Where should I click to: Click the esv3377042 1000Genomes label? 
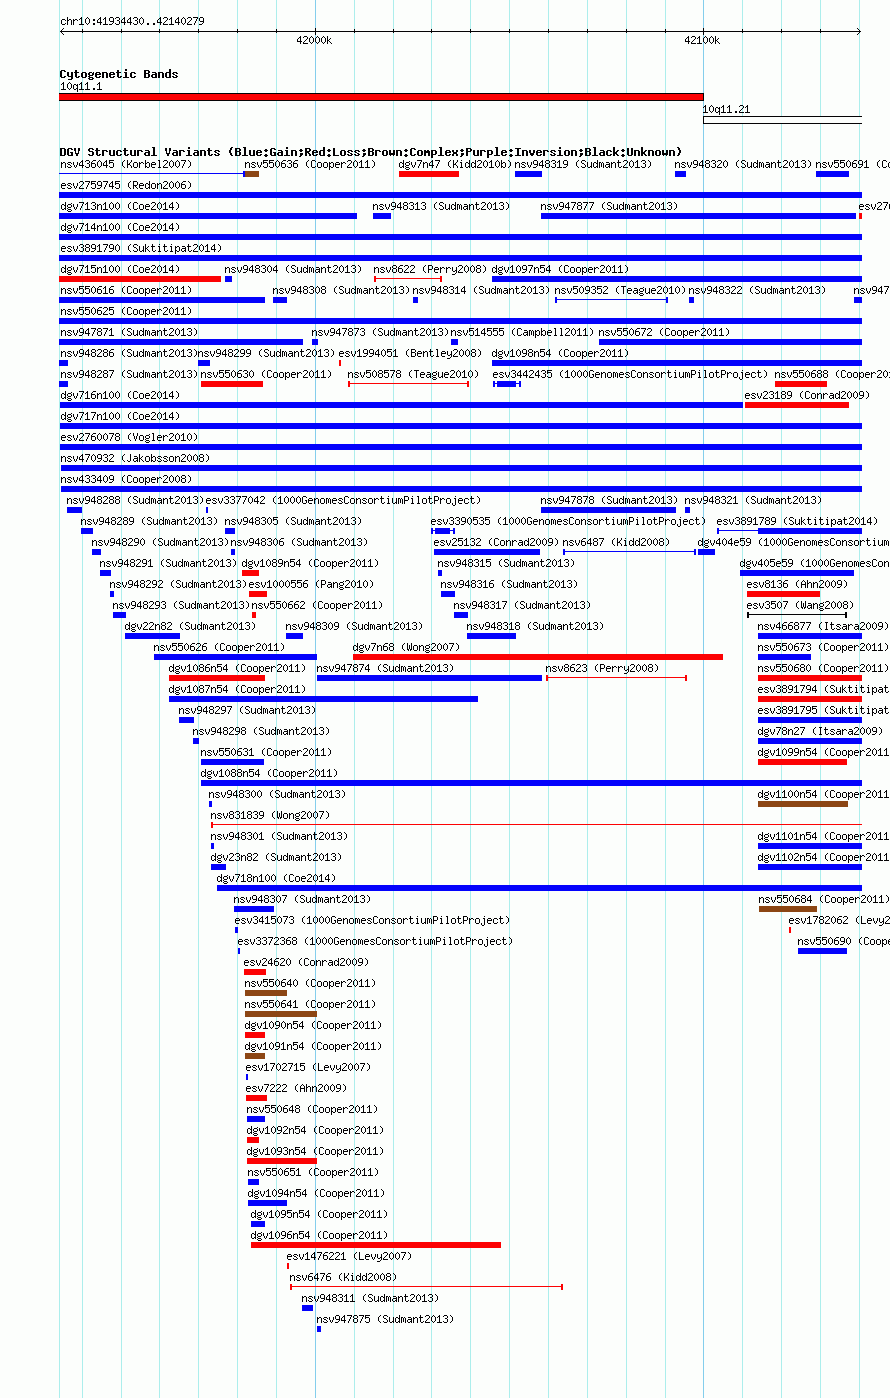click(x=343, y=500)
